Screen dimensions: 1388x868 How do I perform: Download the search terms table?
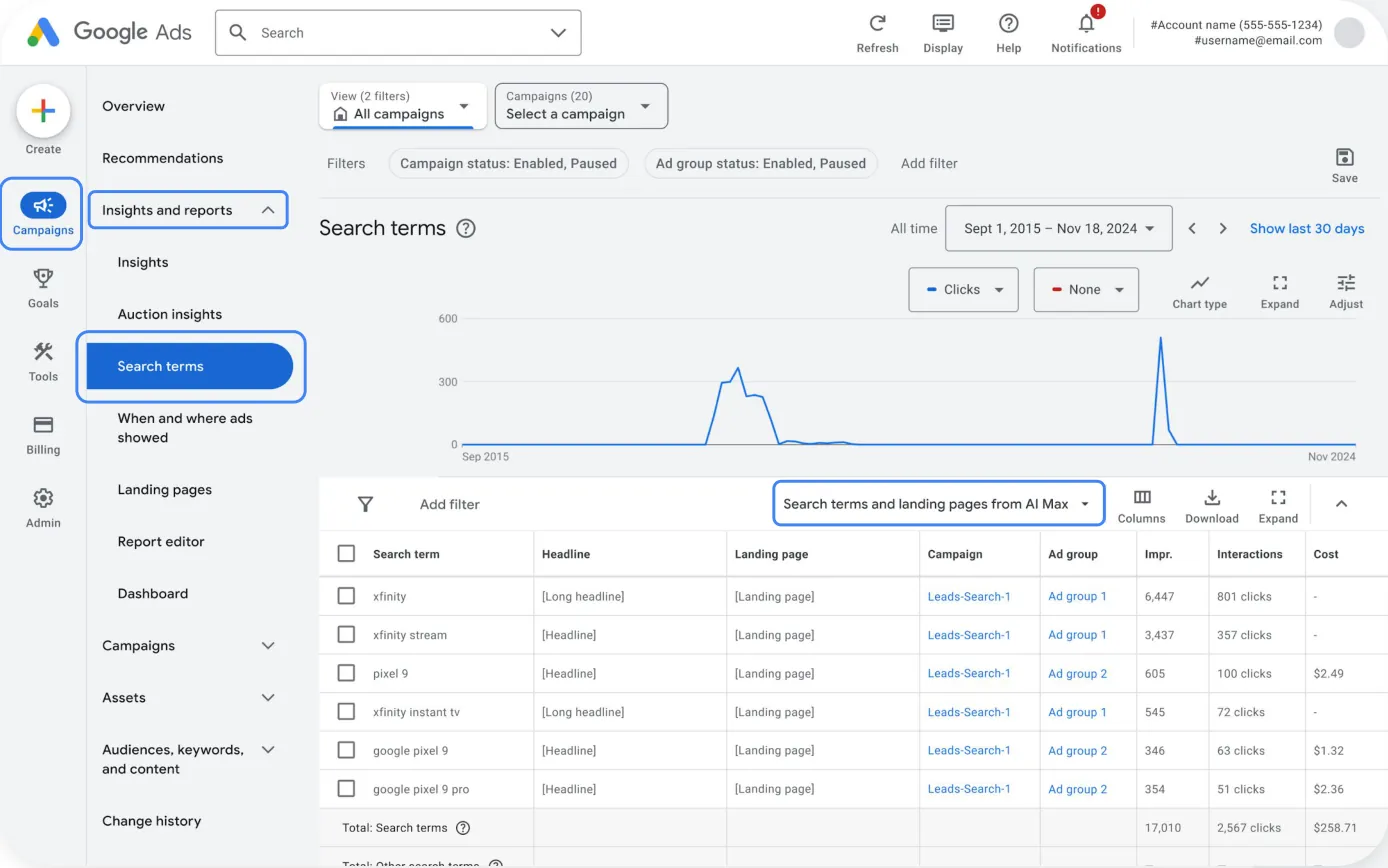[x=1212, y=497]
